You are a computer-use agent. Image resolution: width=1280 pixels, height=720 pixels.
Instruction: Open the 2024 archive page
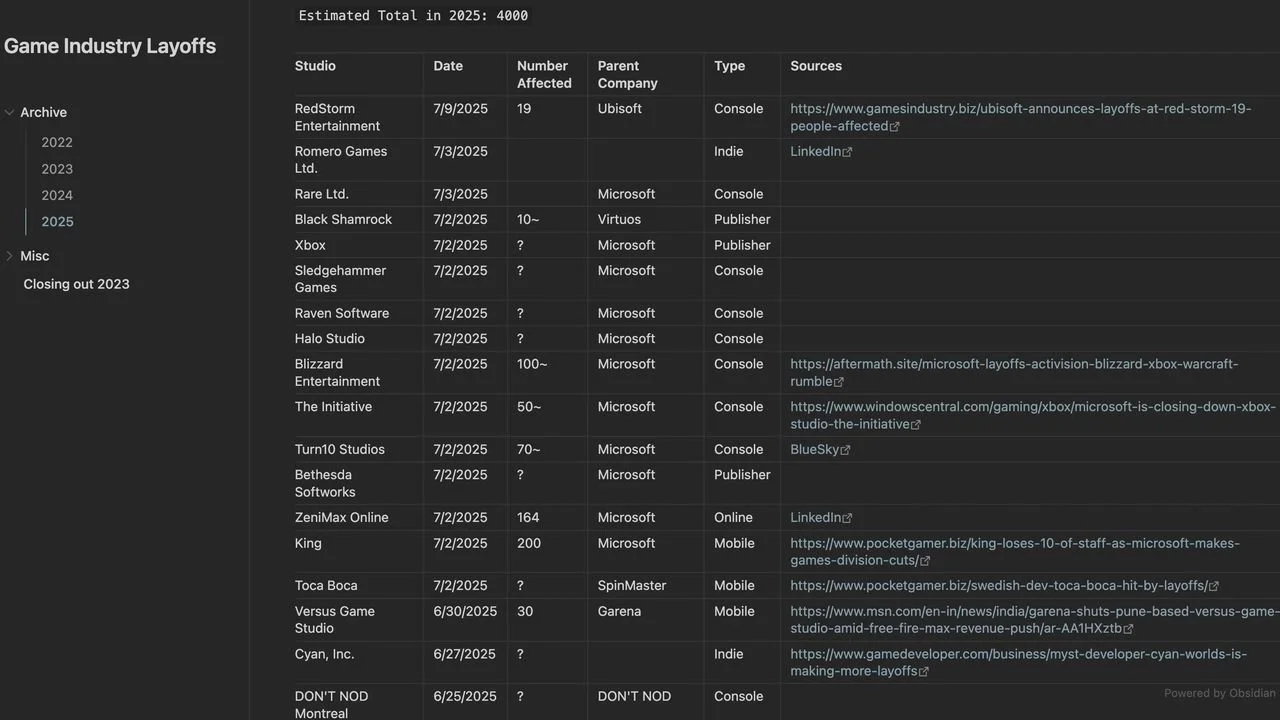[x=57, y=195]
